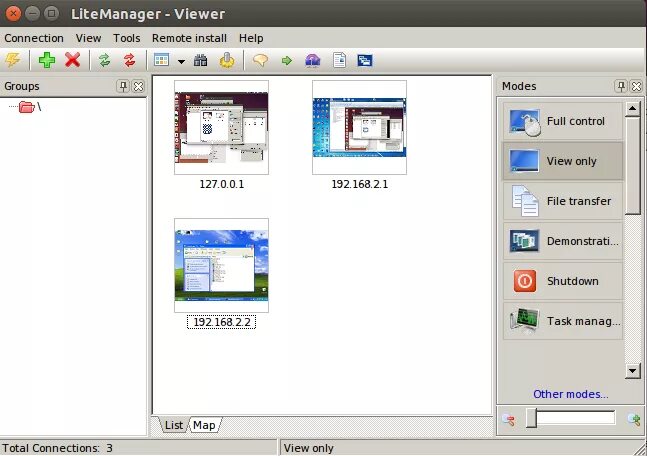Click the thumbnail view mode icon

pyautogui.click(x=161, y=60)
